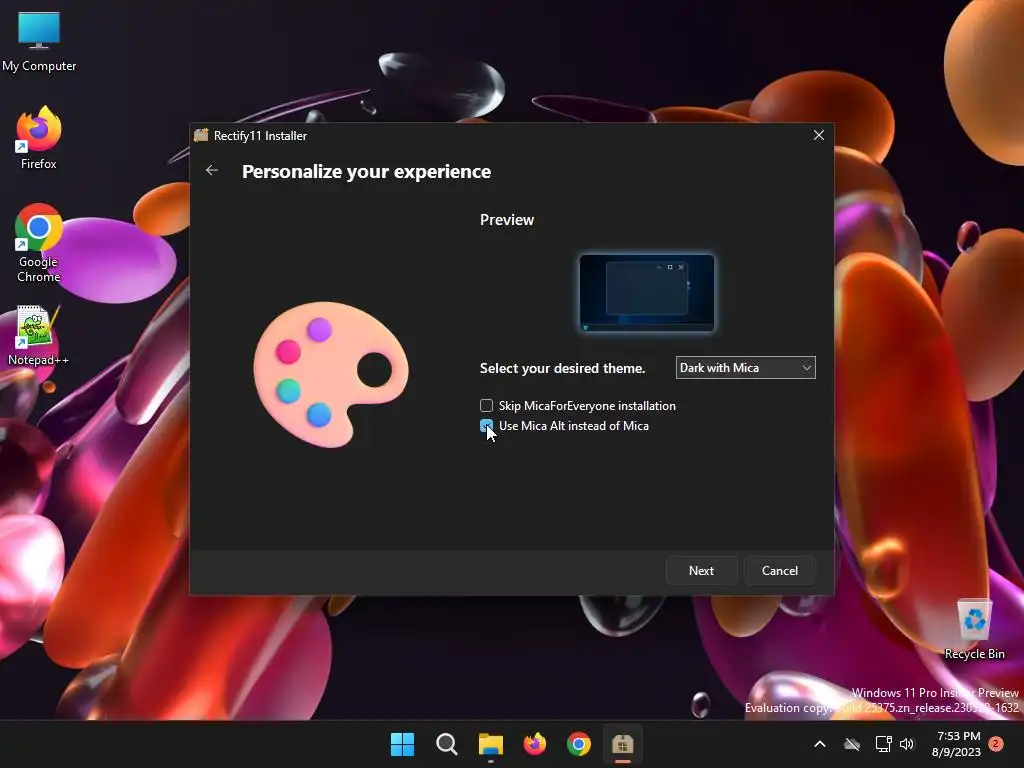Select the Recycle Bin desktop icon
This screenshot has height=768, width=1024.
click(x=974, y=630)
